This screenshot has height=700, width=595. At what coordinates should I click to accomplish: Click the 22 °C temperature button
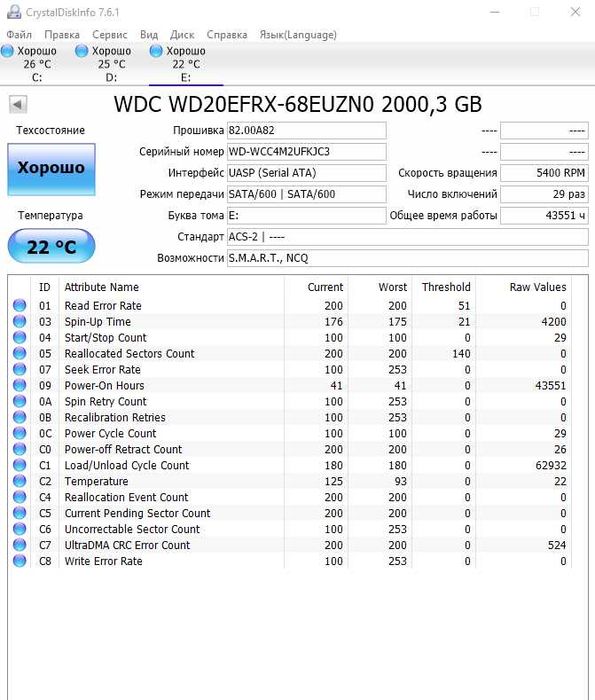51,246
